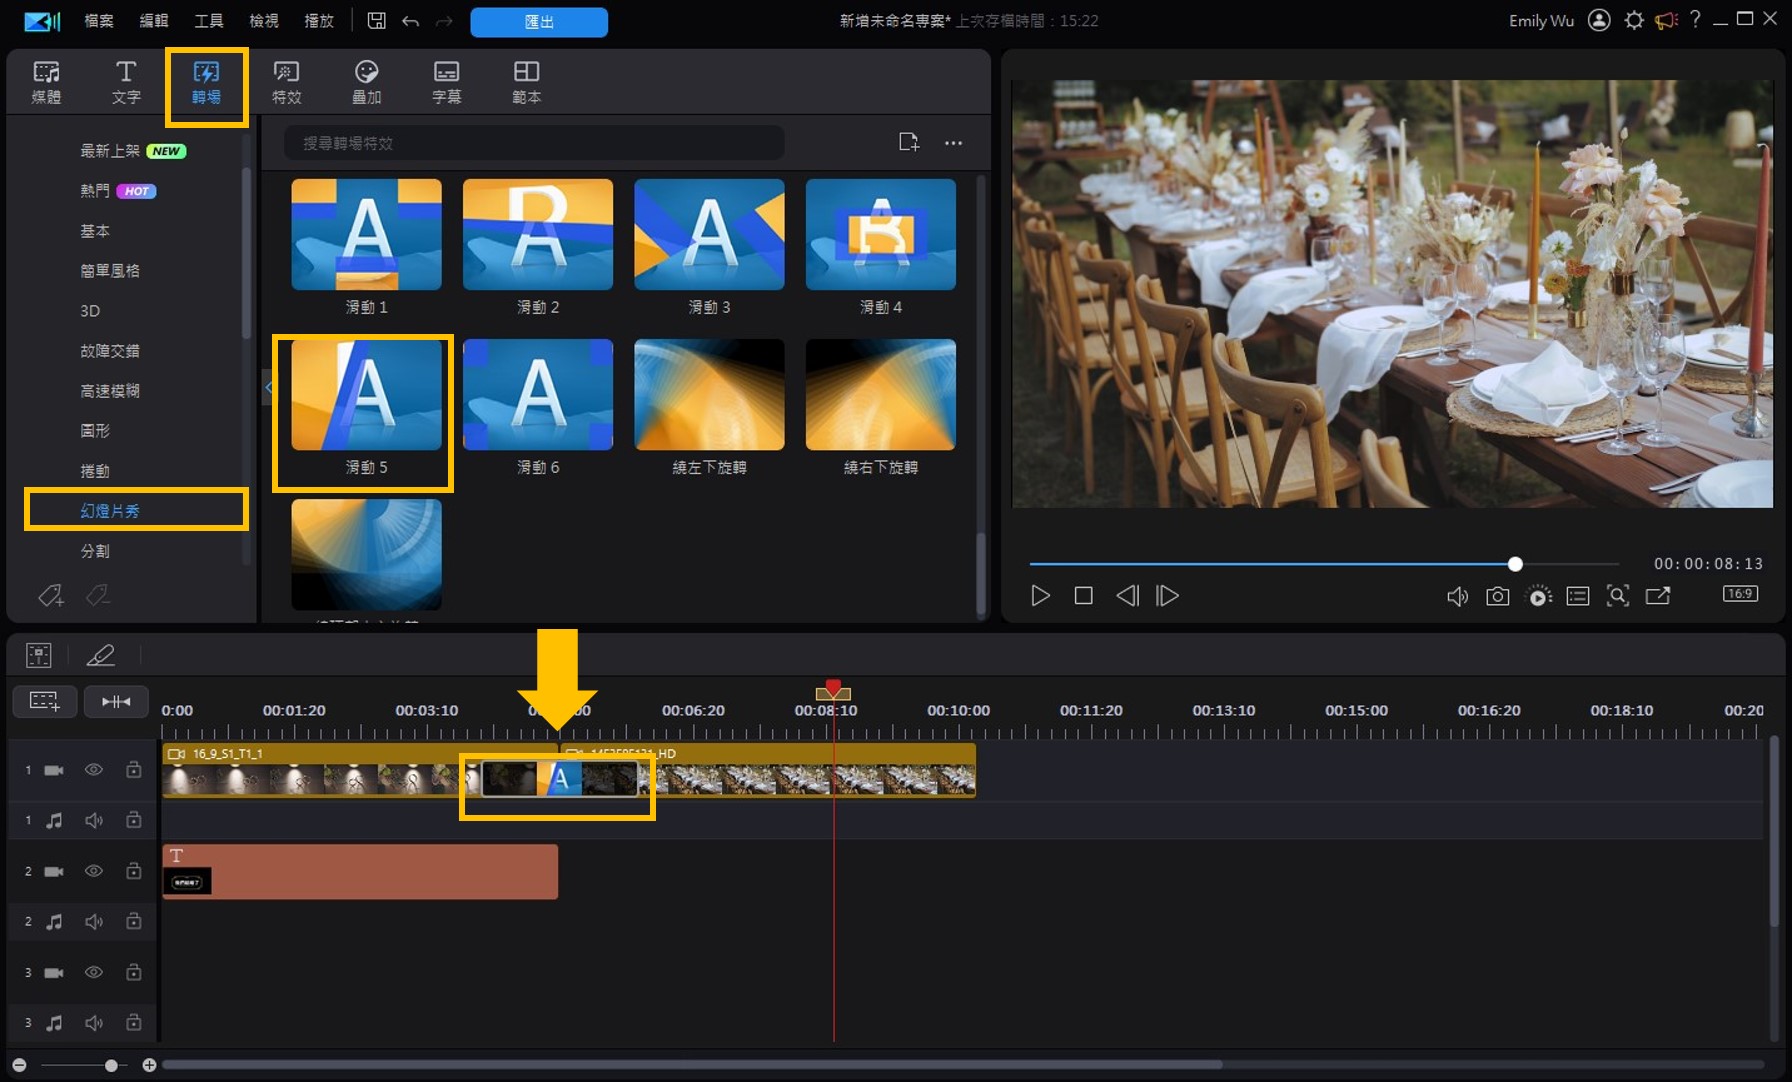Image resolution: width=1792 pixels, height=1082 pixels.
Task: Open the Emily Wu account profile icon
Action: pyautogui.click(x=1599, y=20)
